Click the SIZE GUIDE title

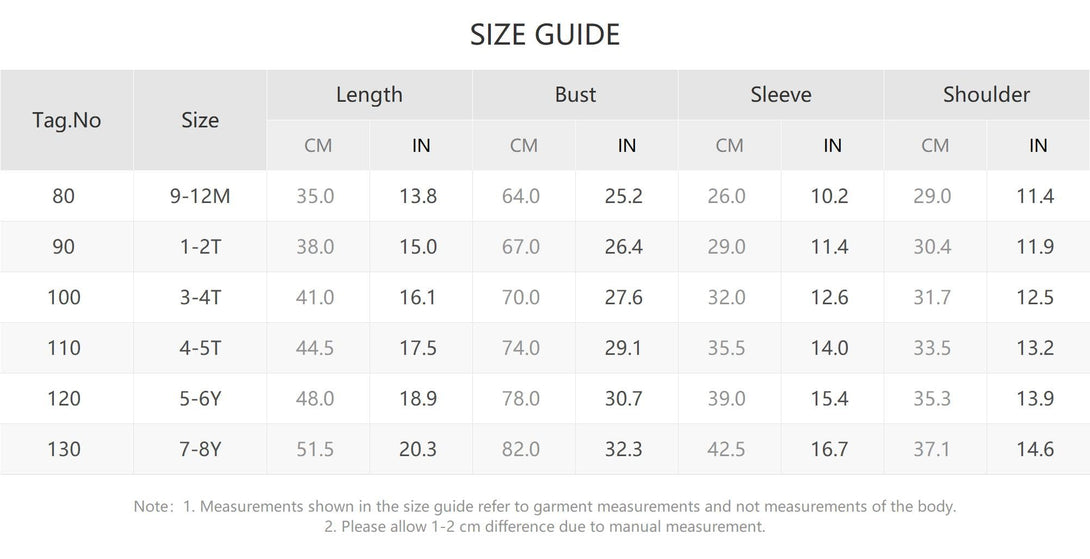[545, 35]
